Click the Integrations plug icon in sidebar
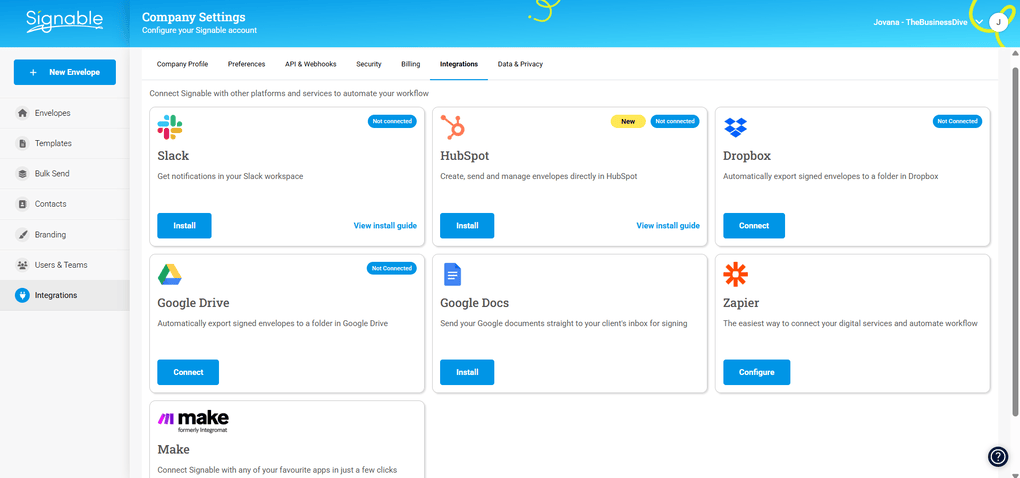Image resolution: width=1020 pixels, height=478 pixels. pos(22,295)
